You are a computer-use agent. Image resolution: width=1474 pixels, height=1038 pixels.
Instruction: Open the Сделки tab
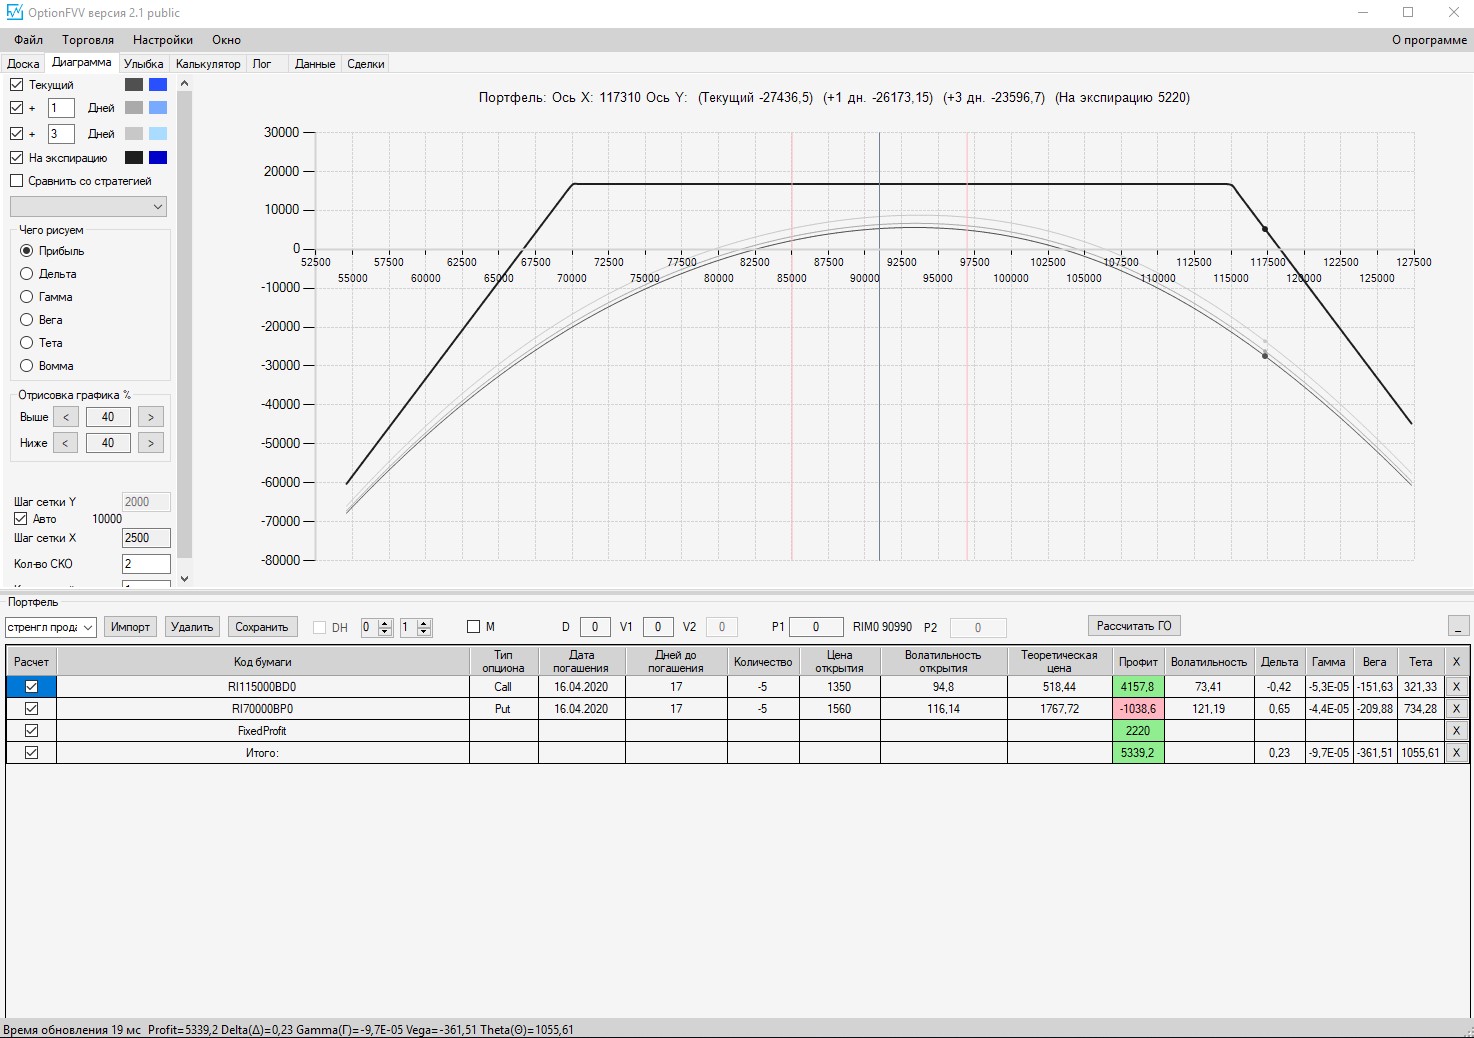[x=366, y=64]
